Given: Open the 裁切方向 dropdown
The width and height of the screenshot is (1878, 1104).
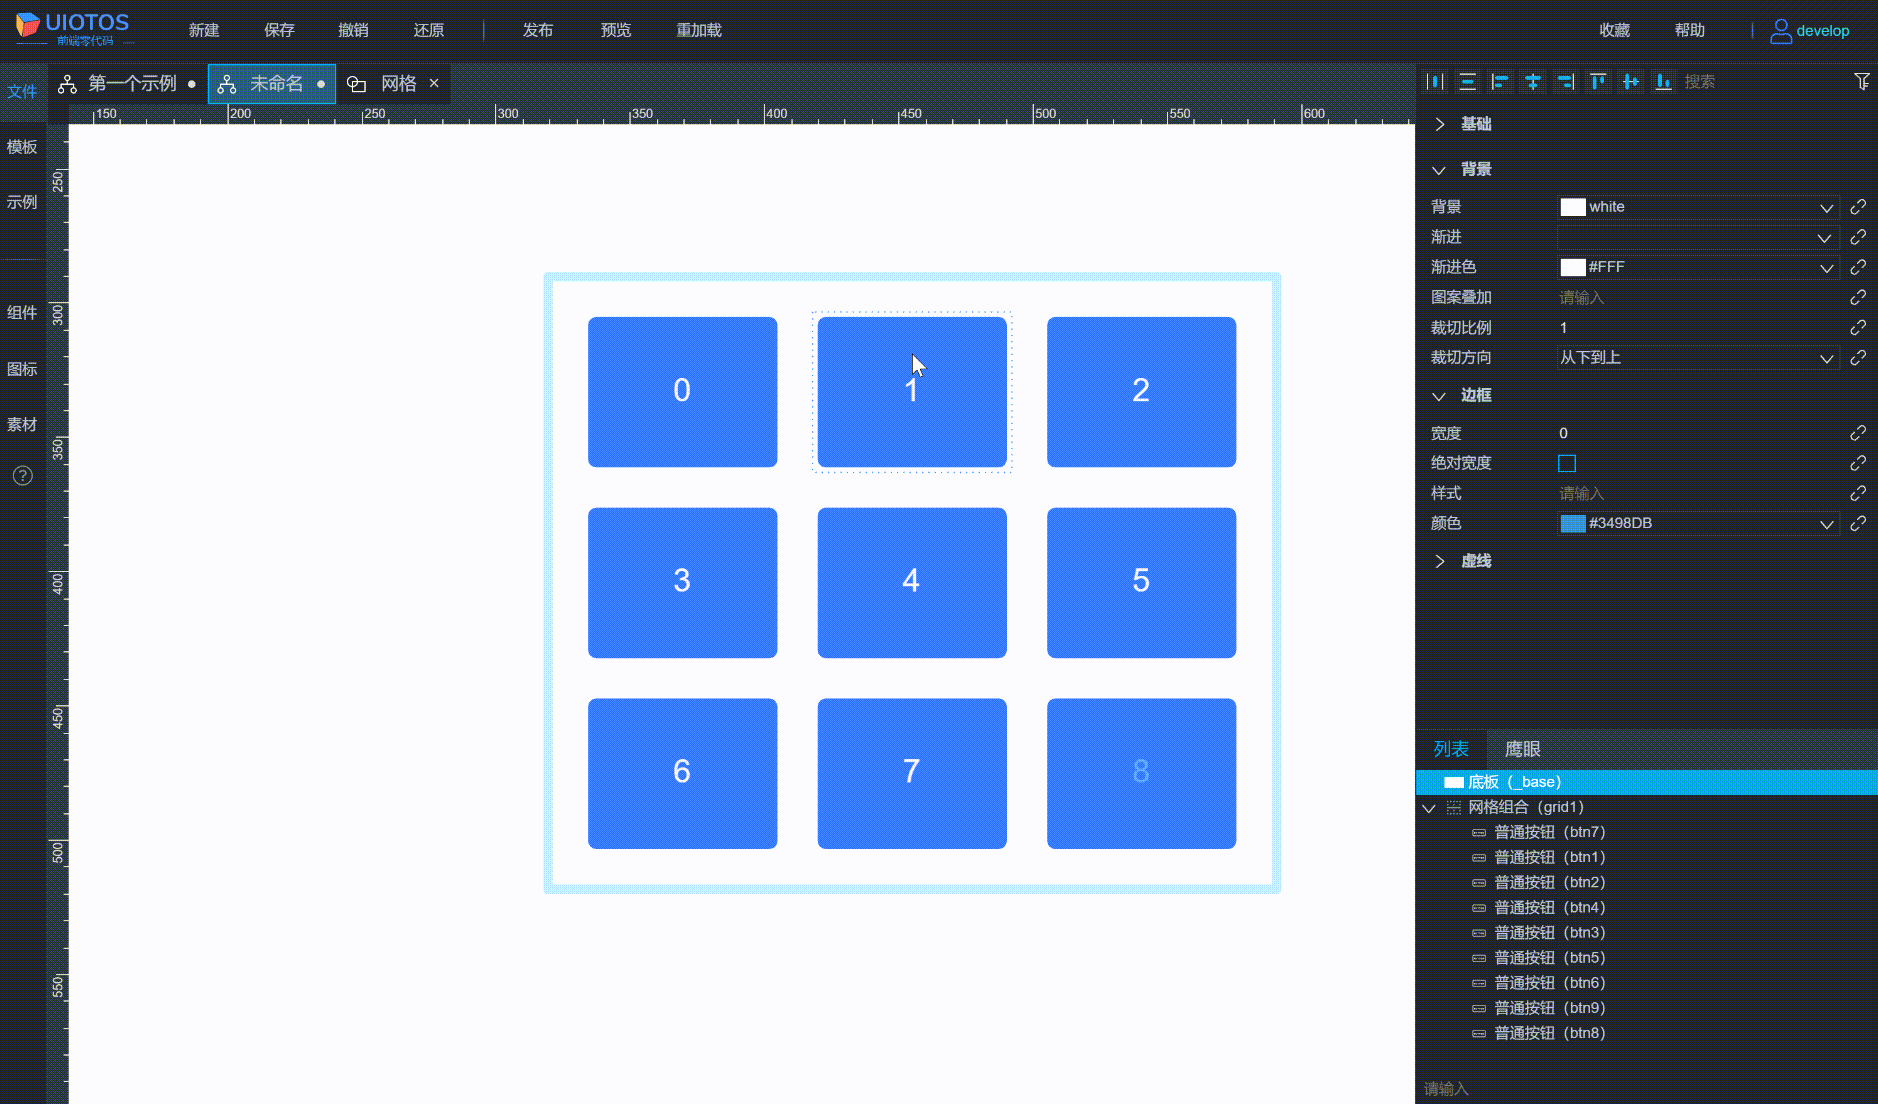Looking at the screenshot, I should tap(1698, 358).
